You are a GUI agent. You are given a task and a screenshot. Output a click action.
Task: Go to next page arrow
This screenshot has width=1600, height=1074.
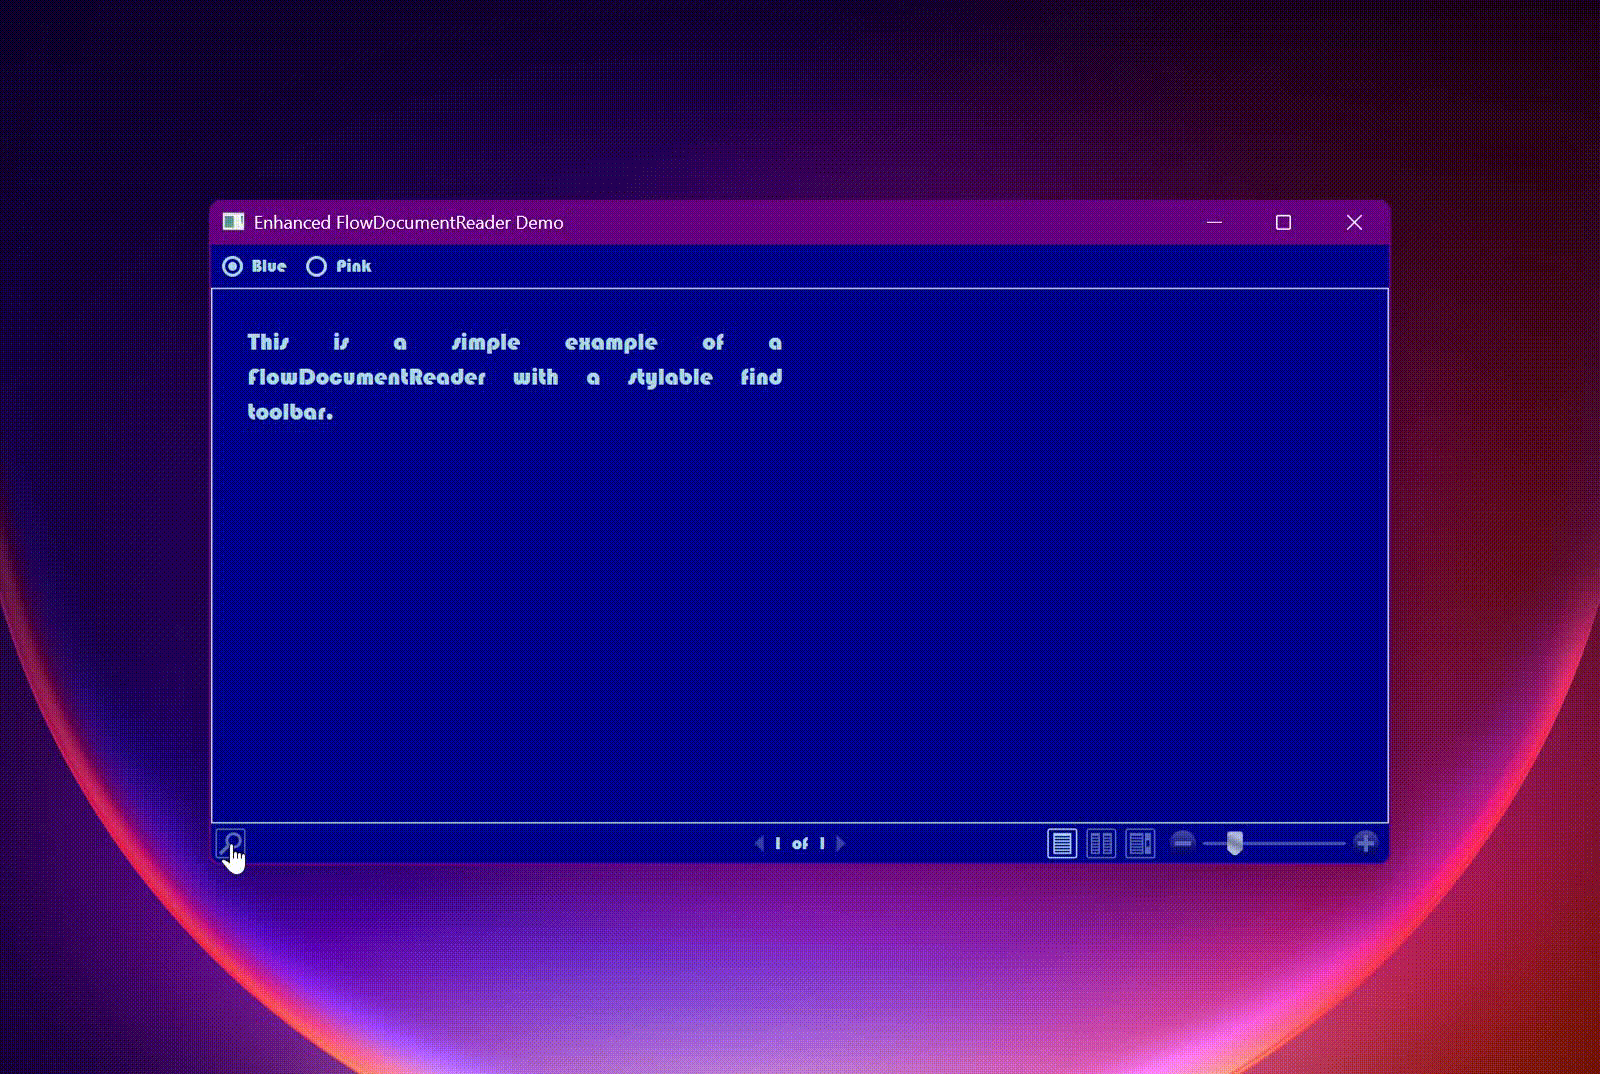840,843
